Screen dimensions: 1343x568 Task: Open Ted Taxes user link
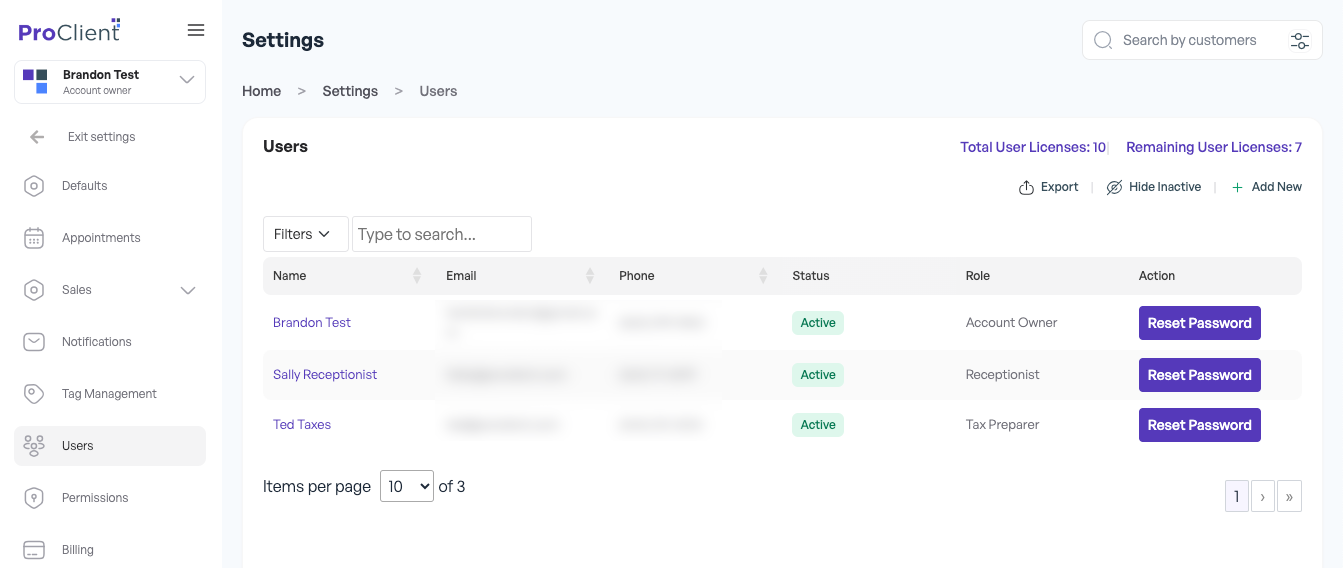(x=302, y=425)
